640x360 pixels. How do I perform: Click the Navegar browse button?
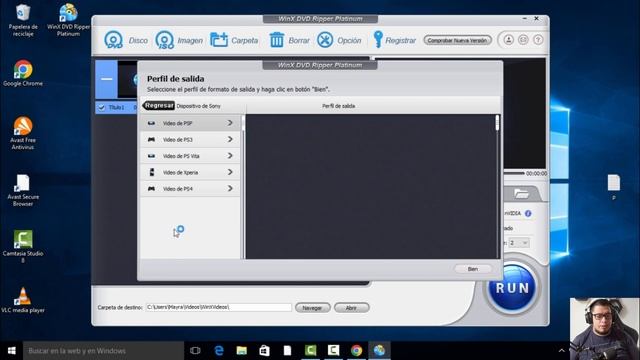coord(312,308)
